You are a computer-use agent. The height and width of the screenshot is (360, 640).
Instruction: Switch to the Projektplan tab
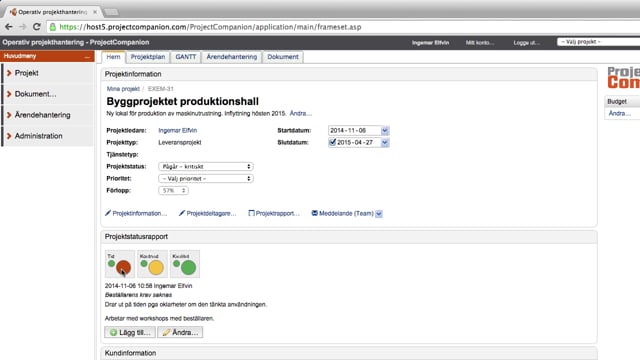tap(148, 57)
